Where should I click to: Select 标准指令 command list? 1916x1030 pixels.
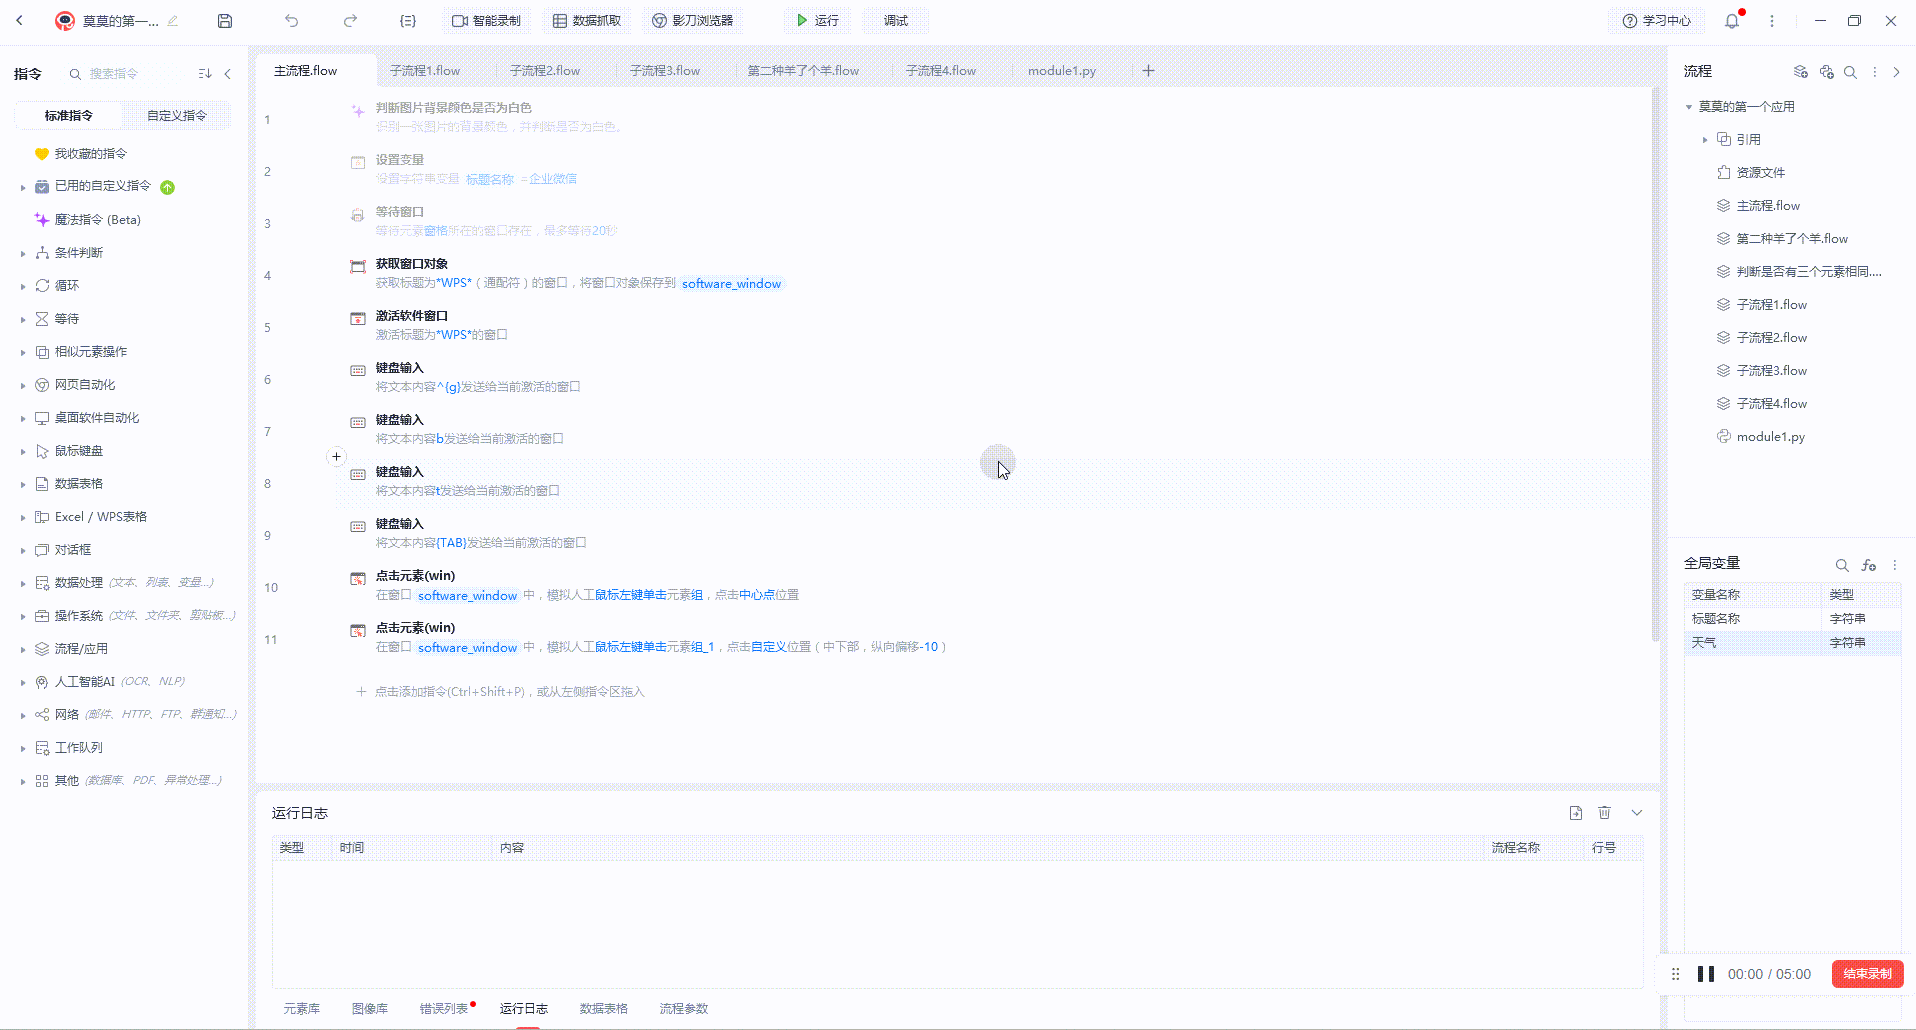click(x=69, y=116)
